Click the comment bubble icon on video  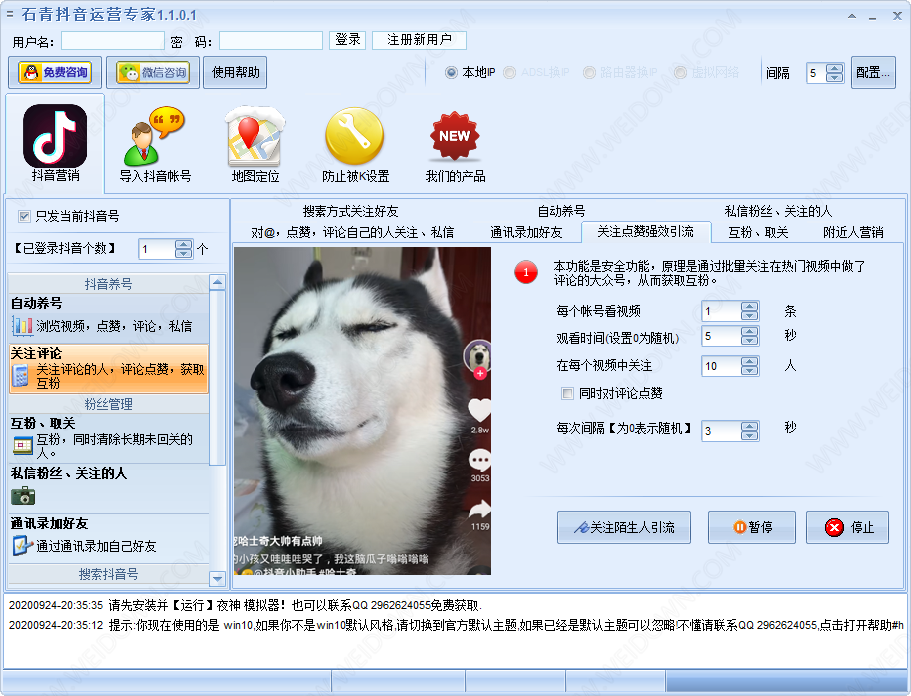(480, 460)
